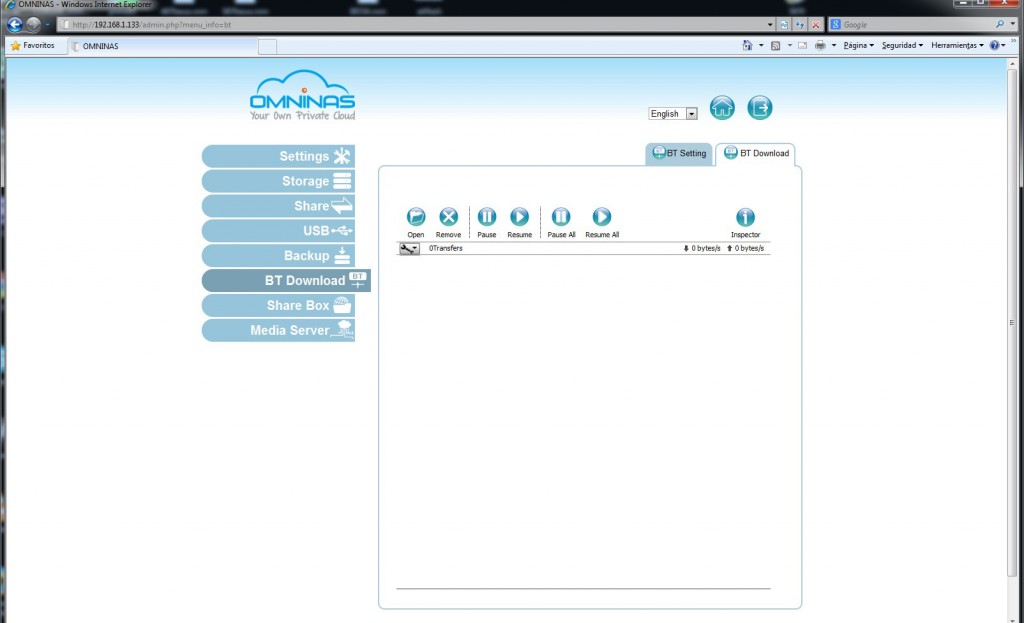Click the 0Transfers status text
This screenshot has width=1024, height=623.
(x=445, y=249)
